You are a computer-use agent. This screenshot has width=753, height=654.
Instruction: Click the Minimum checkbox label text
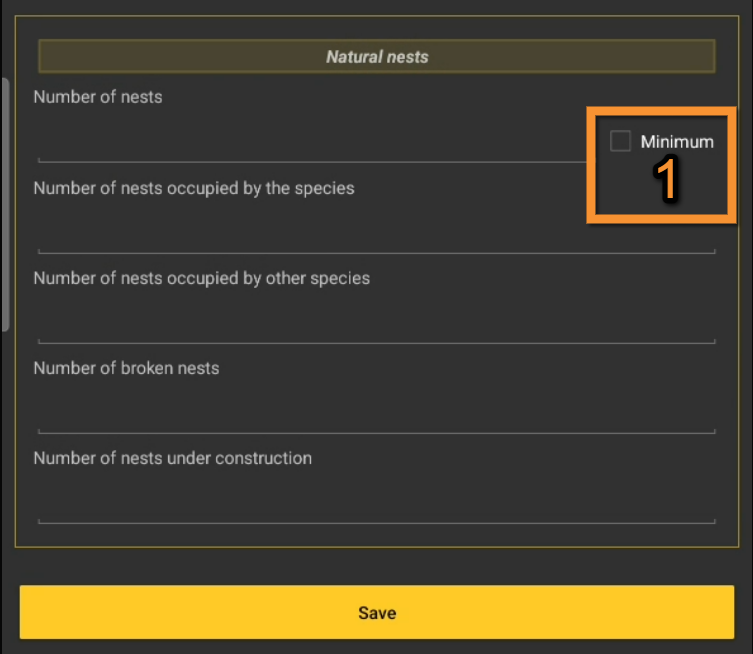click(x=677, y=142)
